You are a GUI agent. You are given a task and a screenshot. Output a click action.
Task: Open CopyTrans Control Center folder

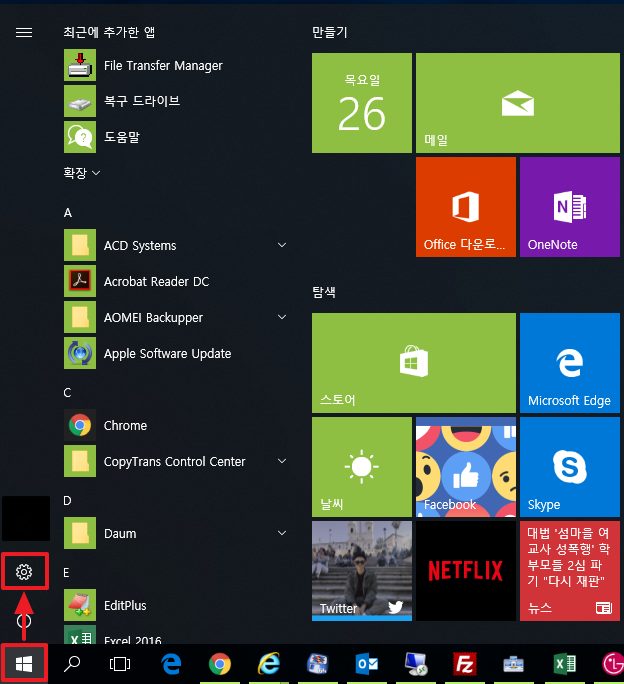point(175,461)
